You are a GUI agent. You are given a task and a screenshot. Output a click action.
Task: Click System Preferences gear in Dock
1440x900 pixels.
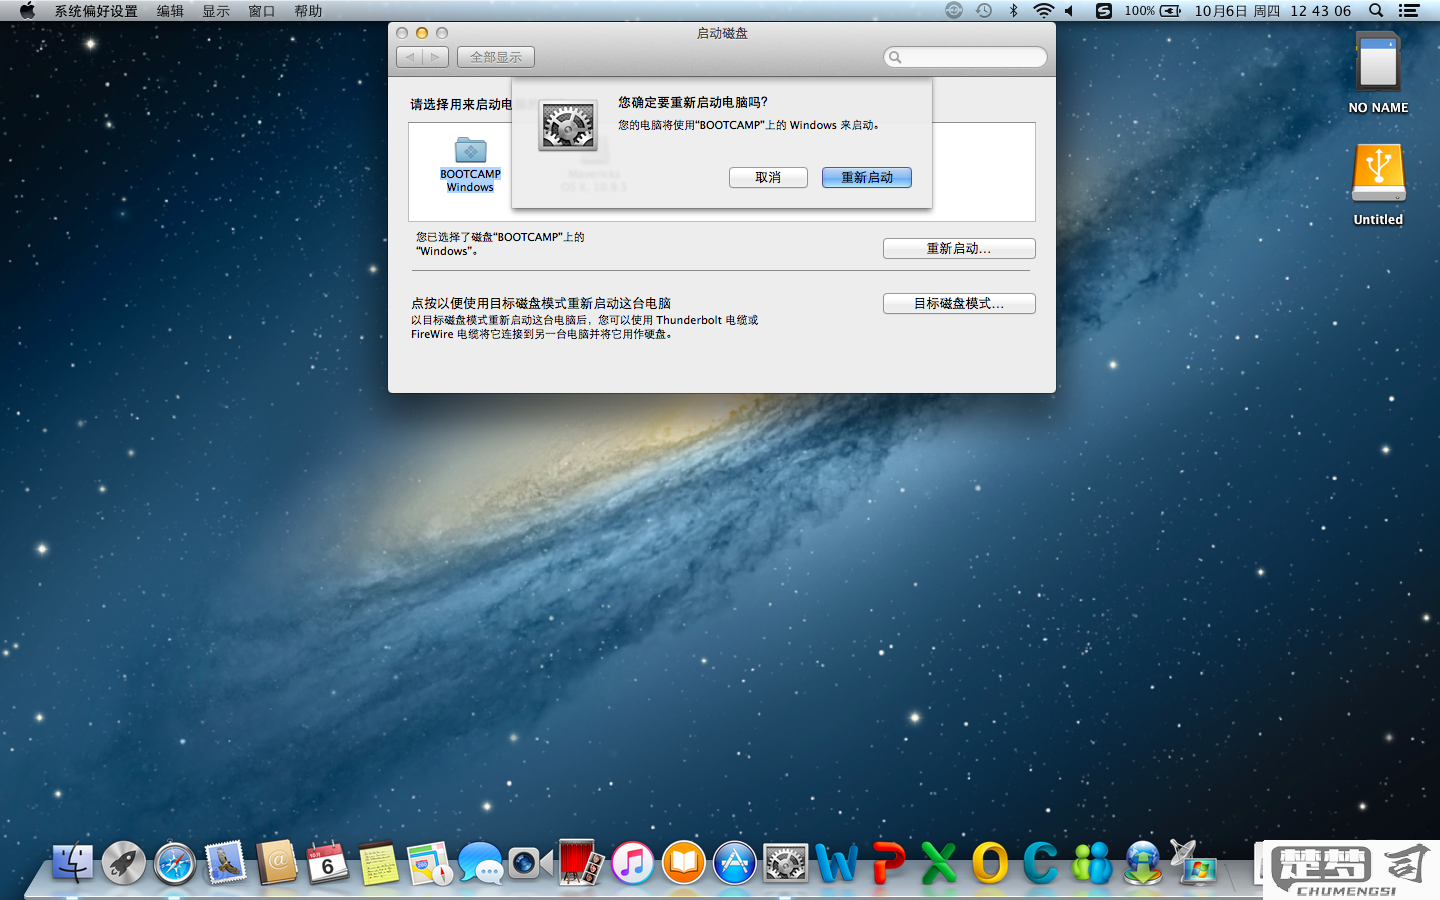click(785, 863)
